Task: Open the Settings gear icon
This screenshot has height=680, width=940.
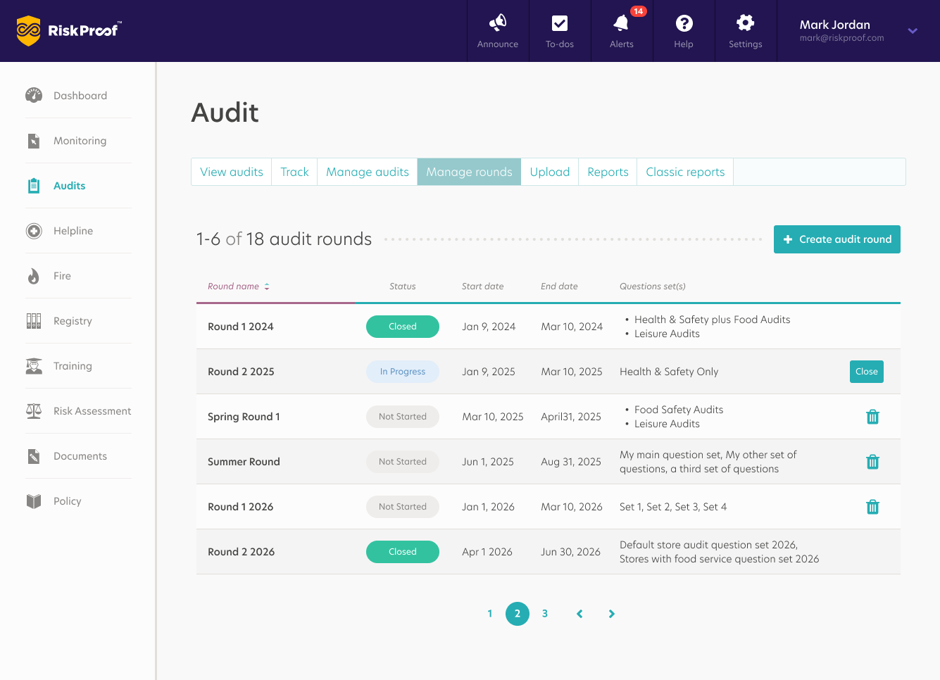Action: (x=745, y=23)
